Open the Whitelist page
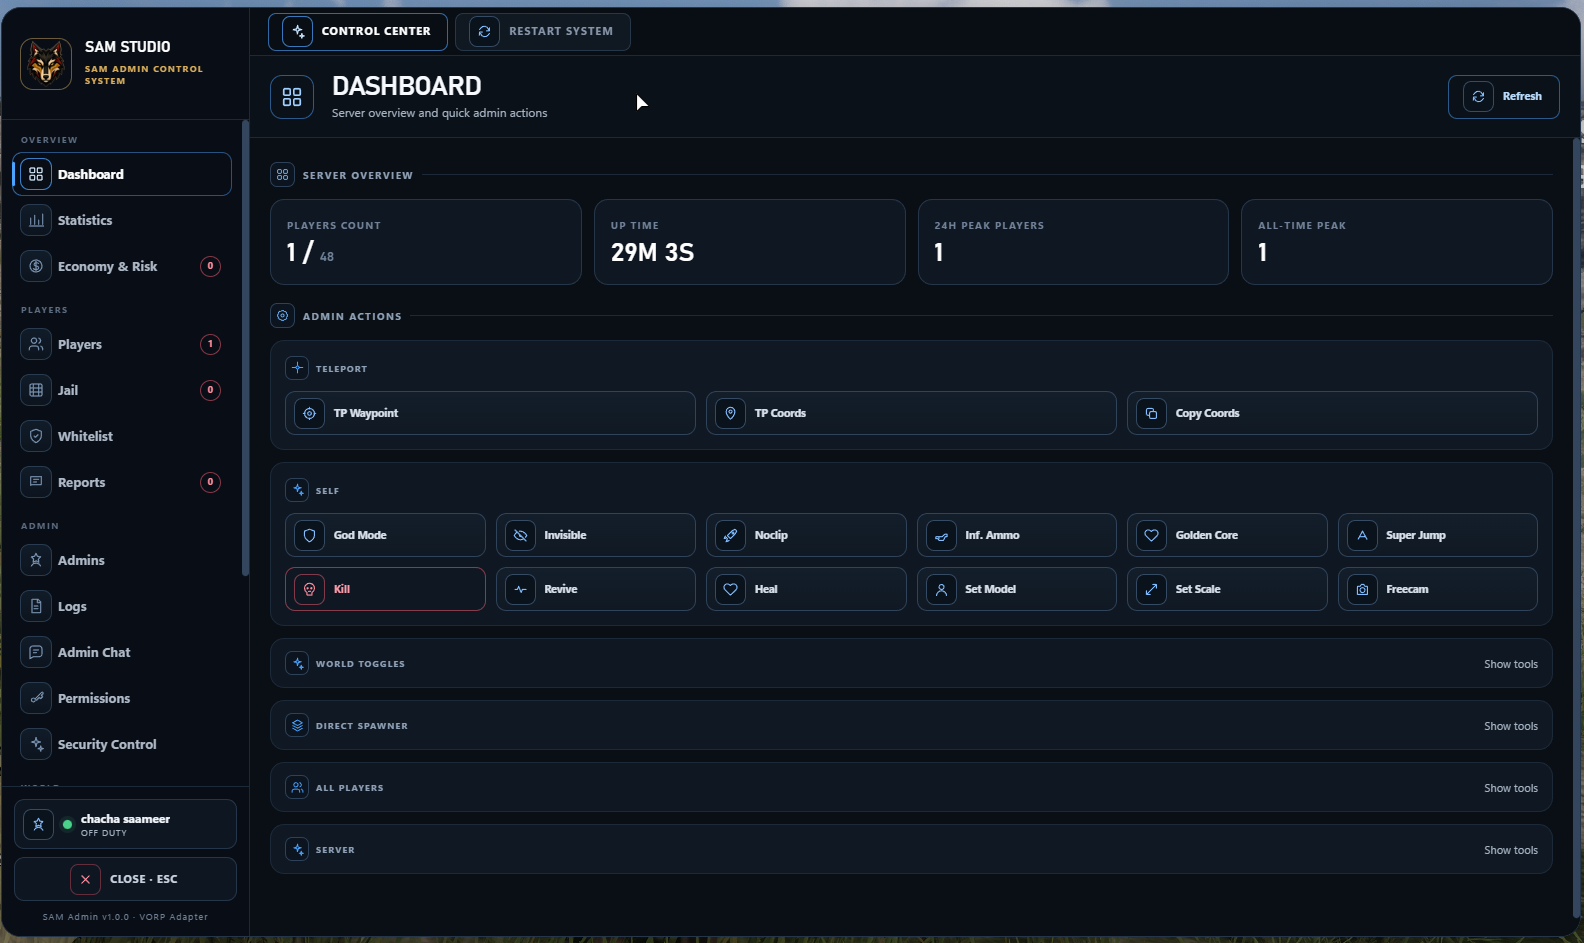The image size is (1584, 943). (122, 436)
